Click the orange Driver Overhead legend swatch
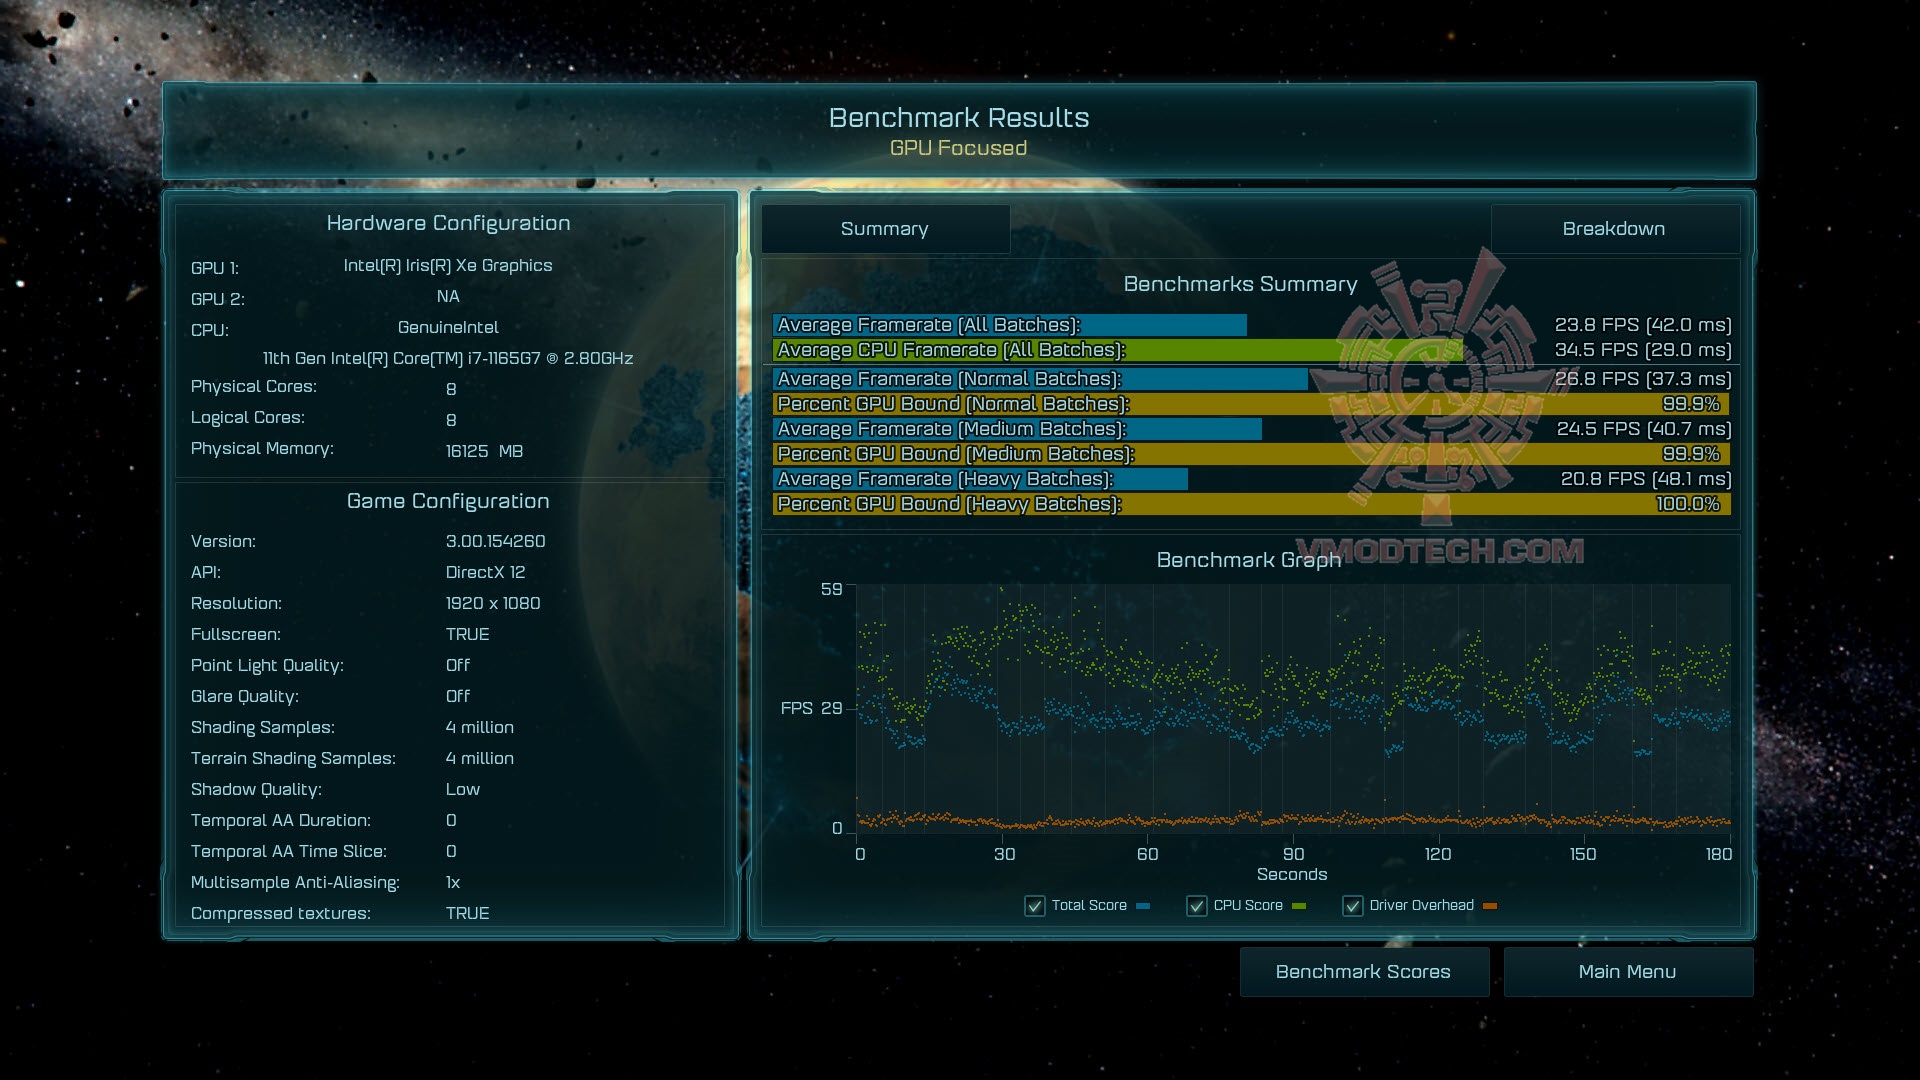The height and width of the screenshot is (1080, 1920). click(x=1490, y=906)
